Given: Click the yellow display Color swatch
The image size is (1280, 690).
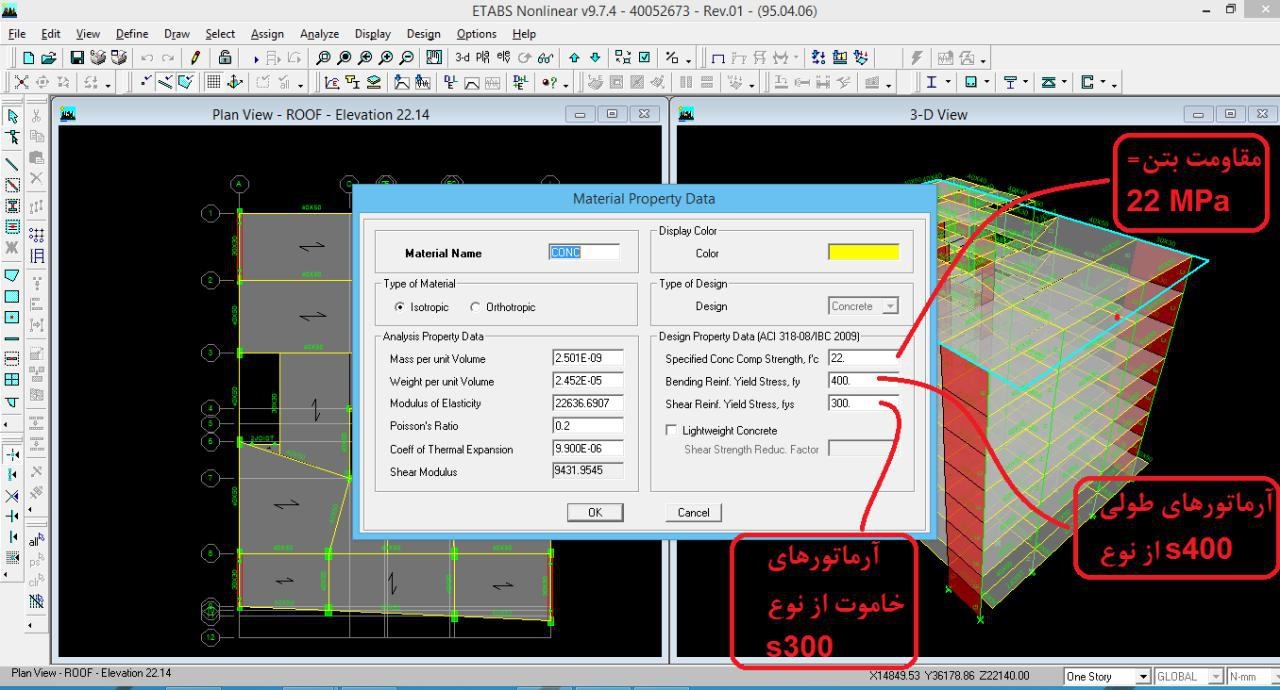Looking at the screenshot, I should 863,252.
